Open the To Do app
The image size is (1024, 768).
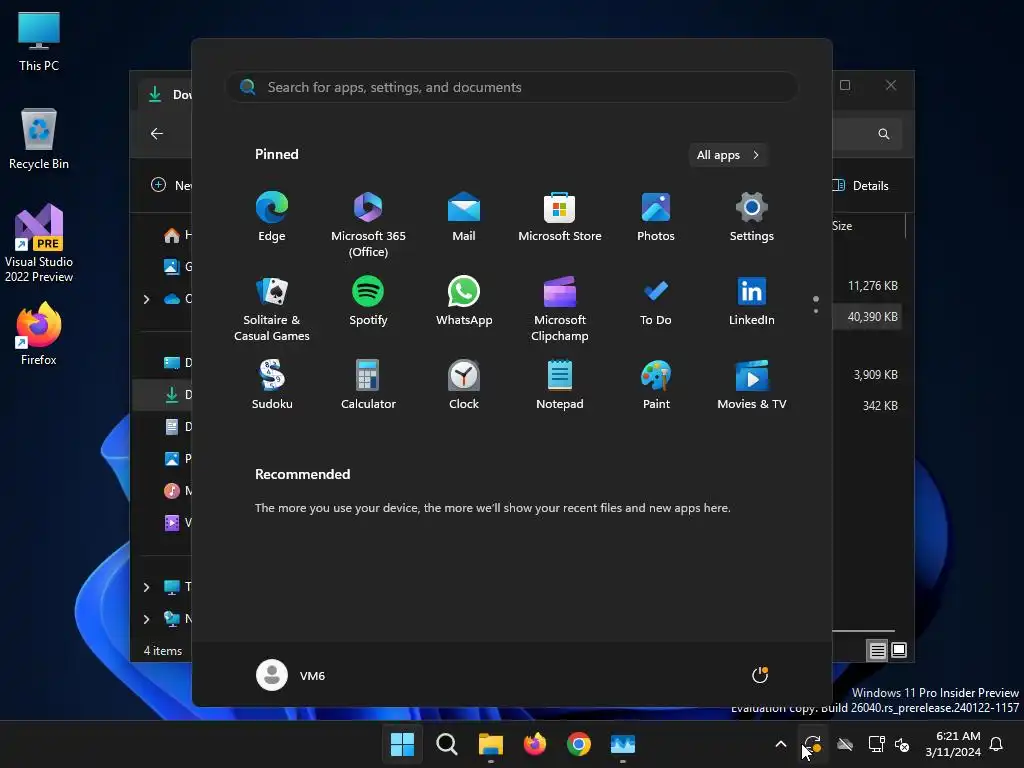tap(656, 301)
